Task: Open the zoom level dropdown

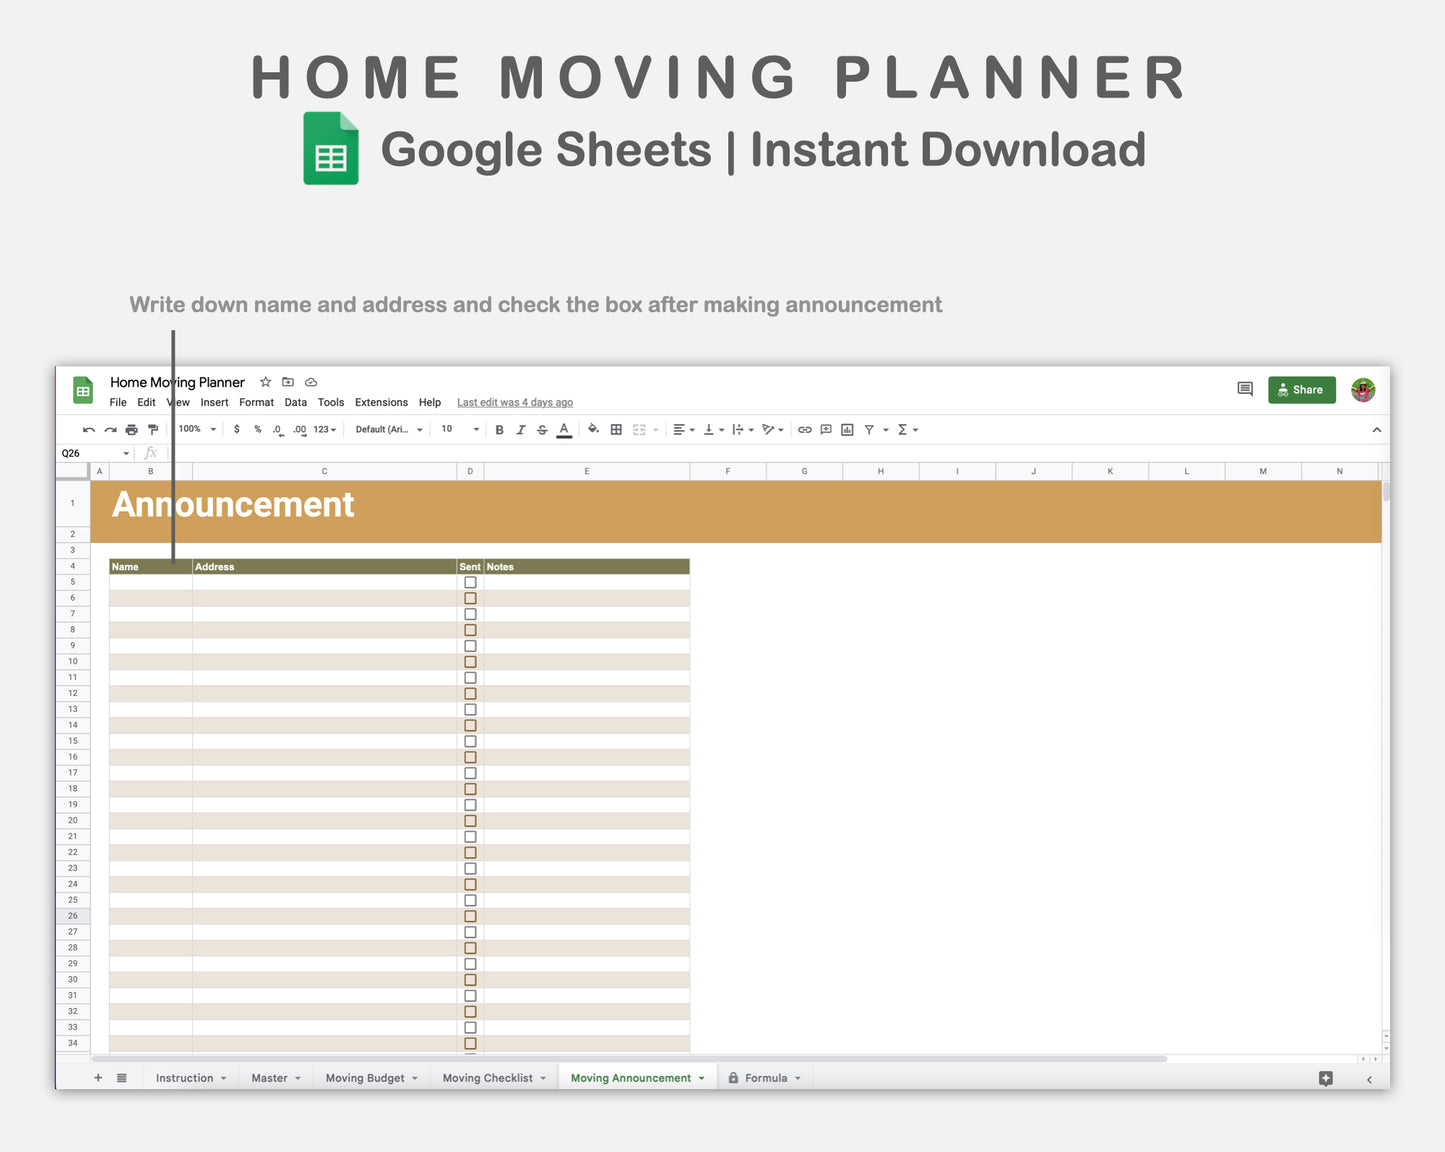Action: pyautogui.click(x=196, y=429)
